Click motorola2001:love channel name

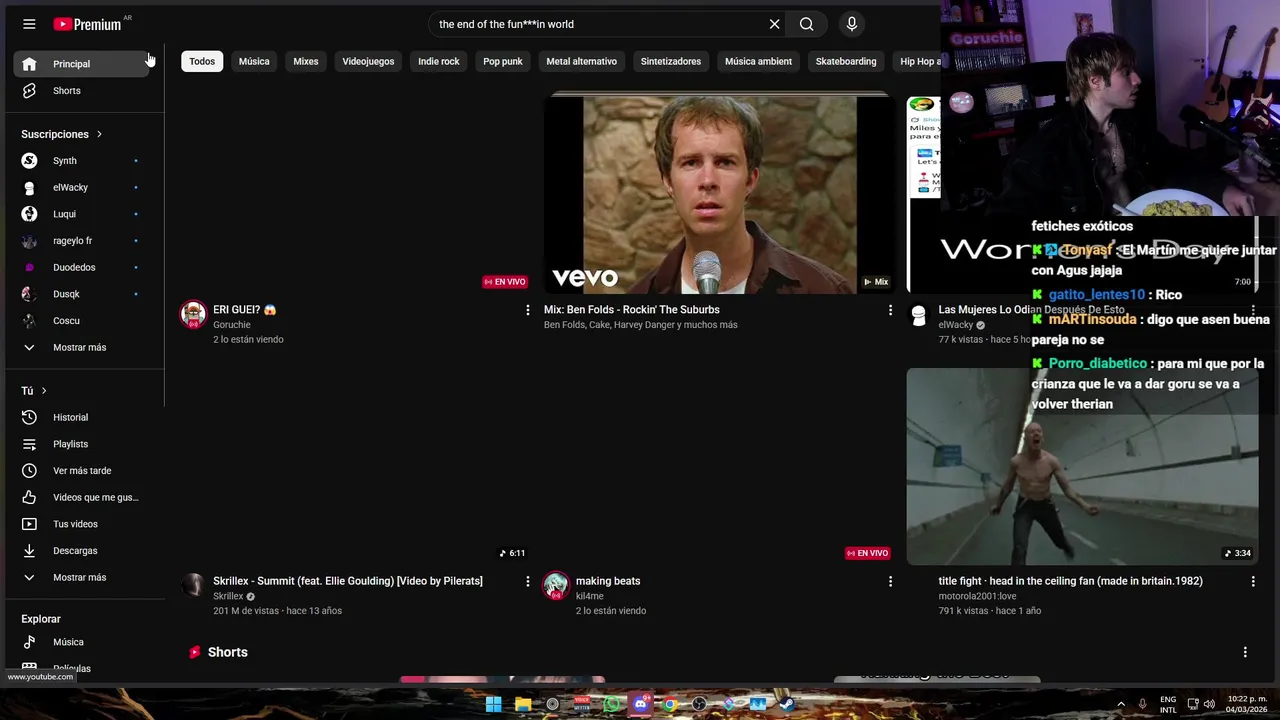(x=977, y=596)
